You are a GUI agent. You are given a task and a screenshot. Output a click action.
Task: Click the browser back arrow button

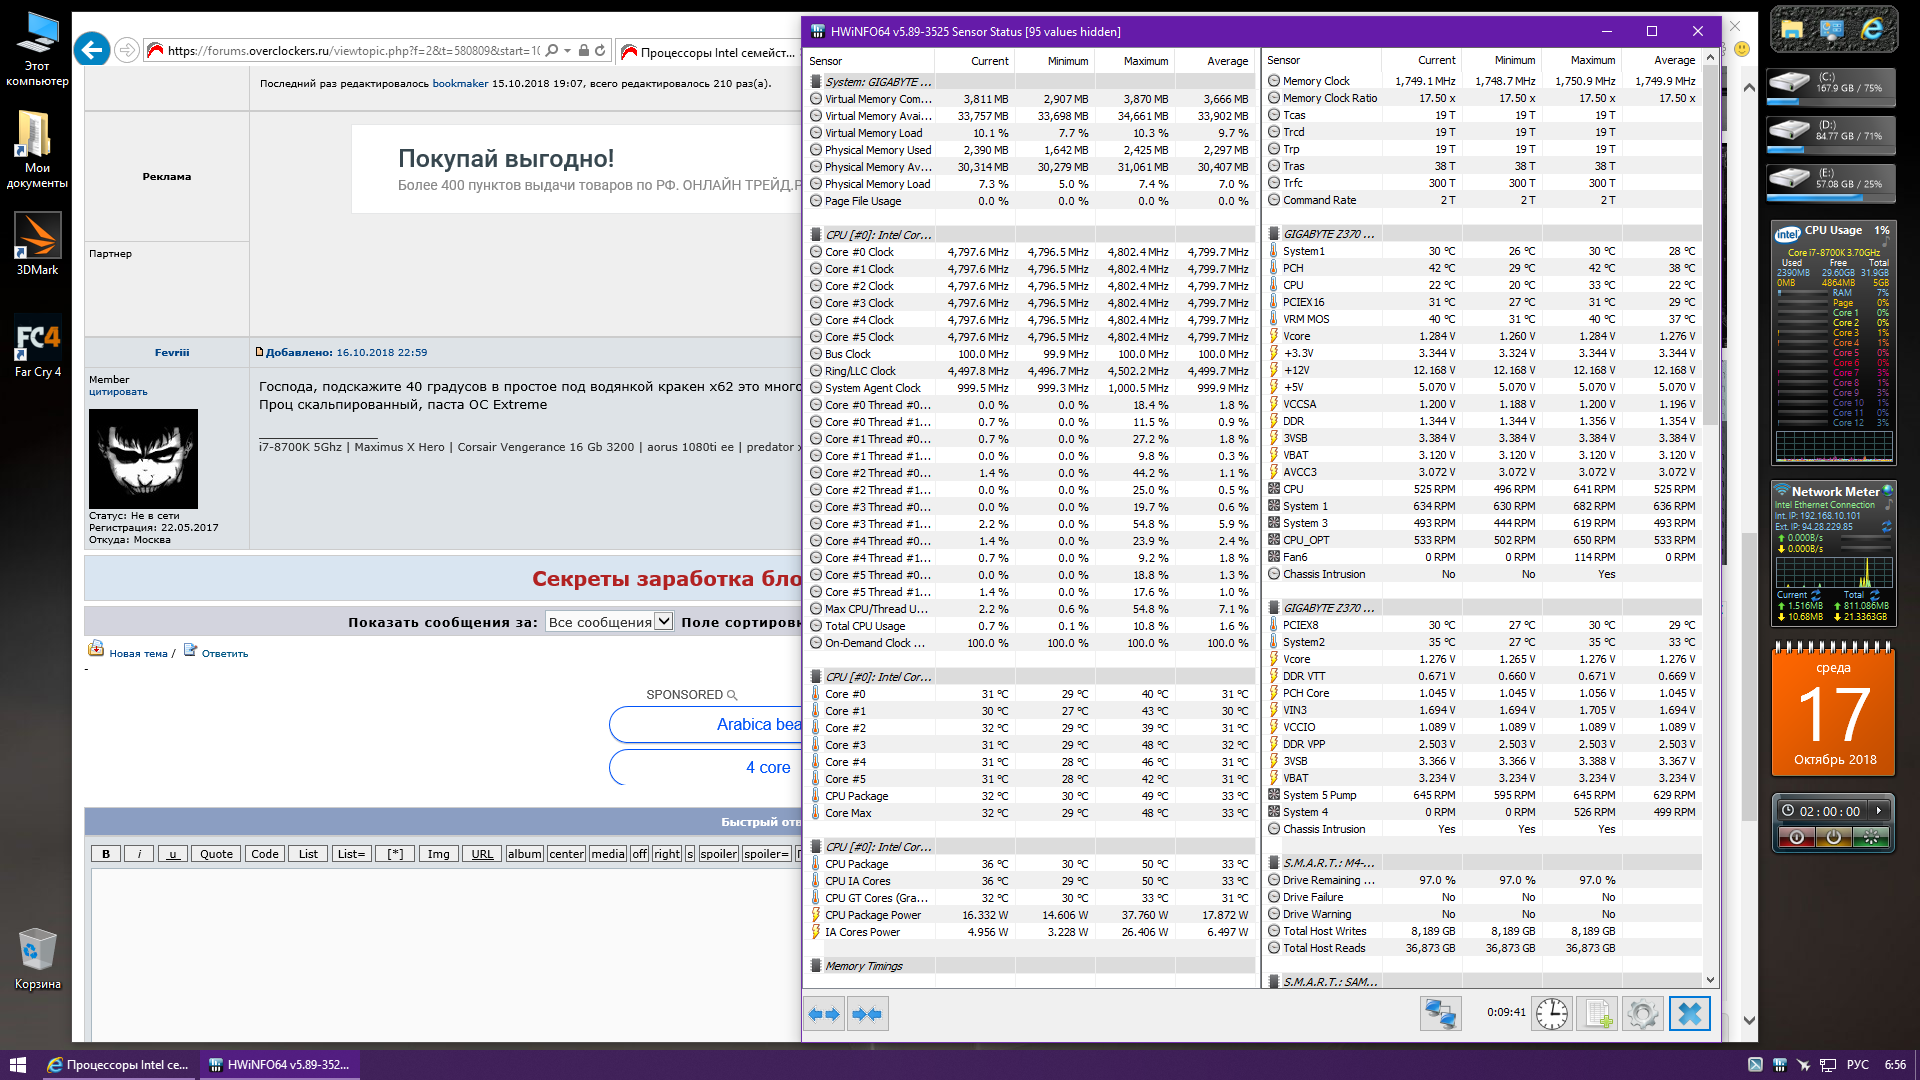92,49
